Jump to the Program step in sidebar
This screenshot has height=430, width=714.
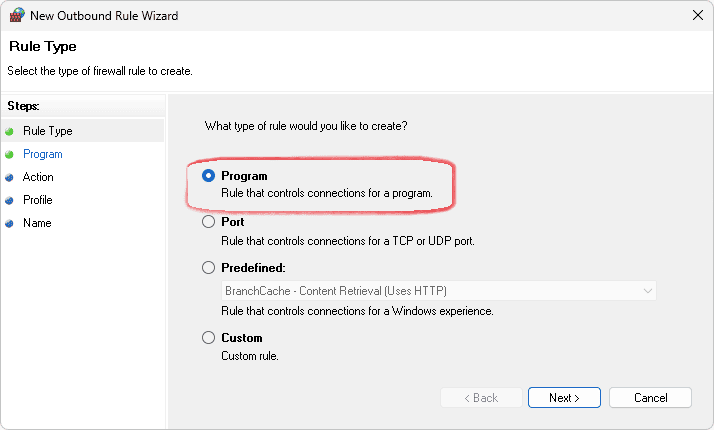(43, 154)
